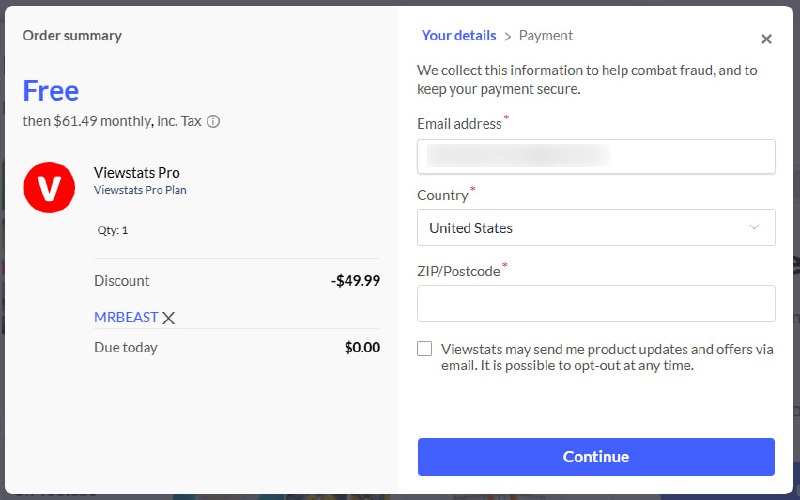800x500 pixels.
Task: Remove the MRBEAST discount code
Action: coord(169,318)
